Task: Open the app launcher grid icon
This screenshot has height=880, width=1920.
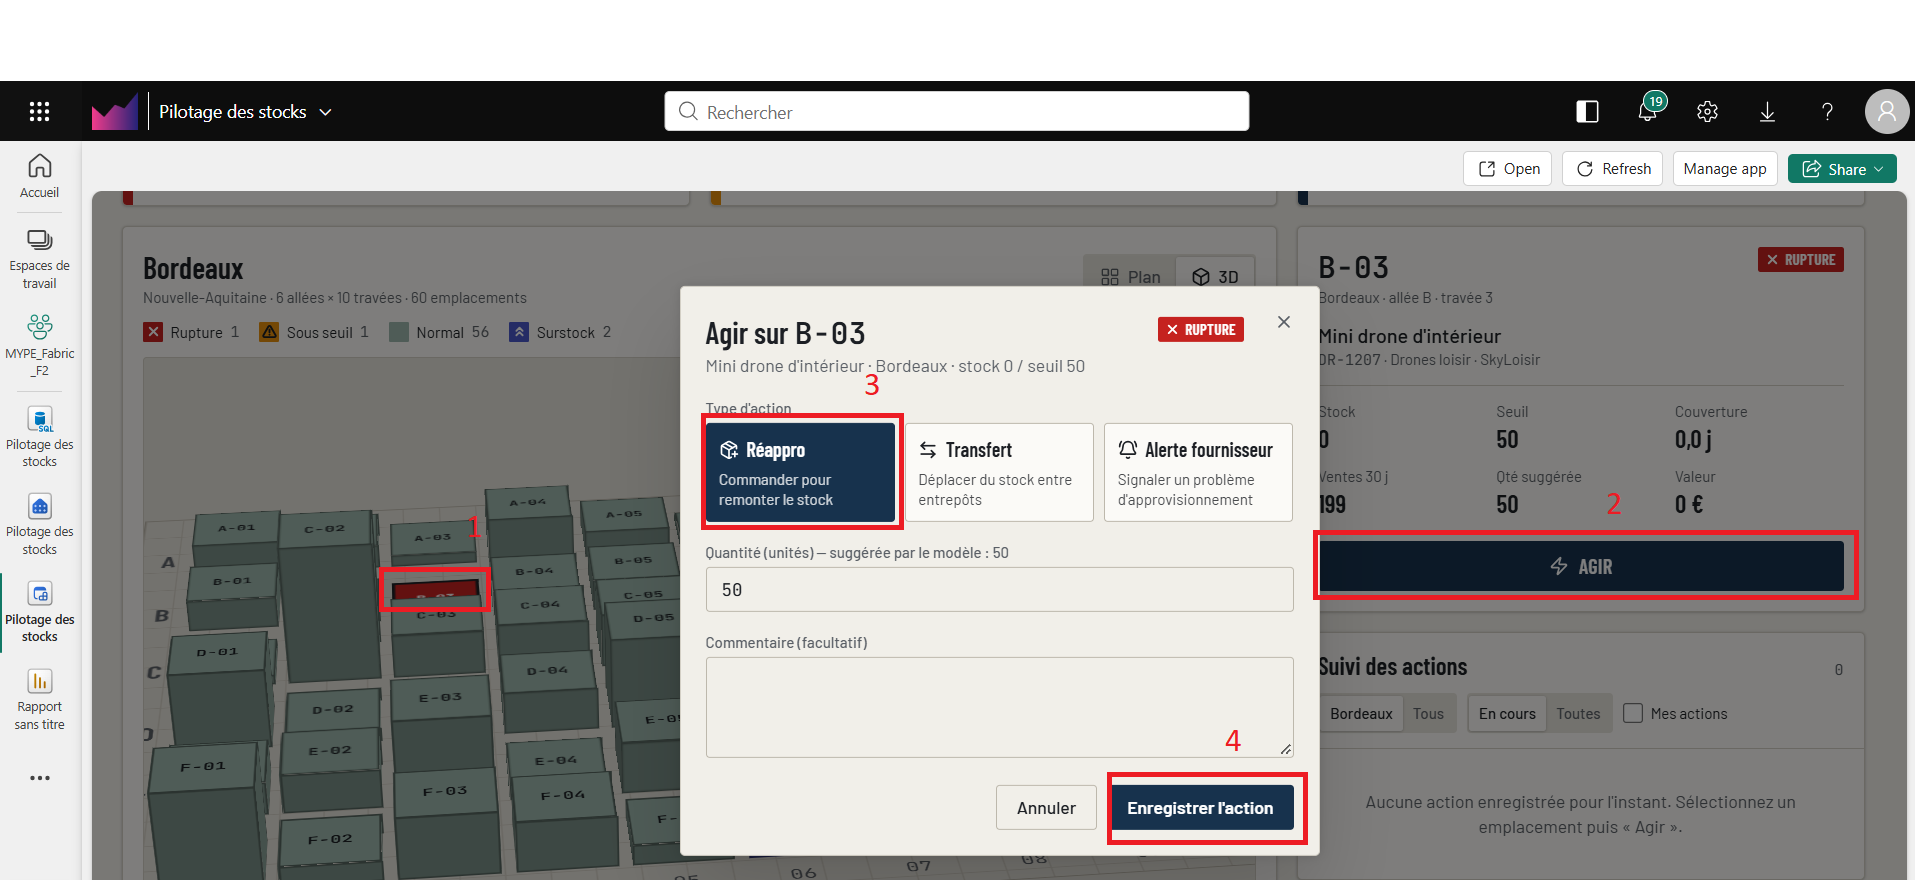Action: tap(40, 111)
